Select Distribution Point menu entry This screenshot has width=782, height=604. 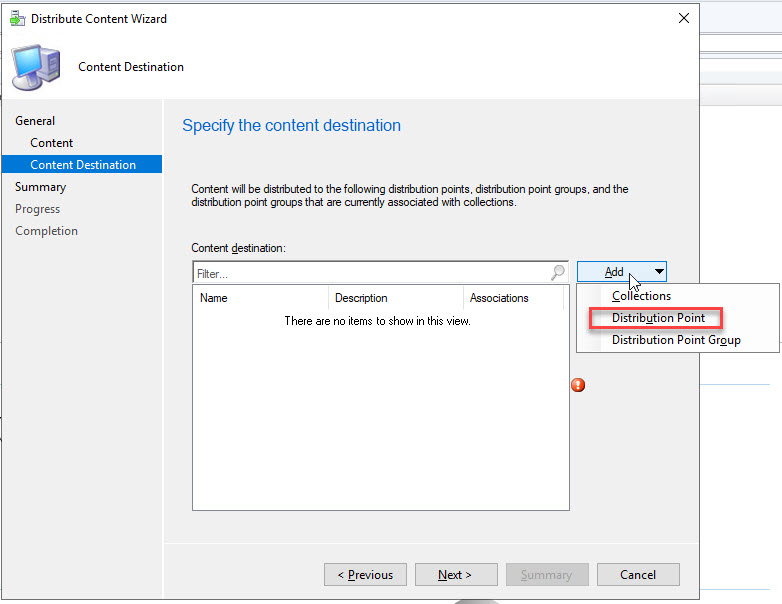pos(657,318)
